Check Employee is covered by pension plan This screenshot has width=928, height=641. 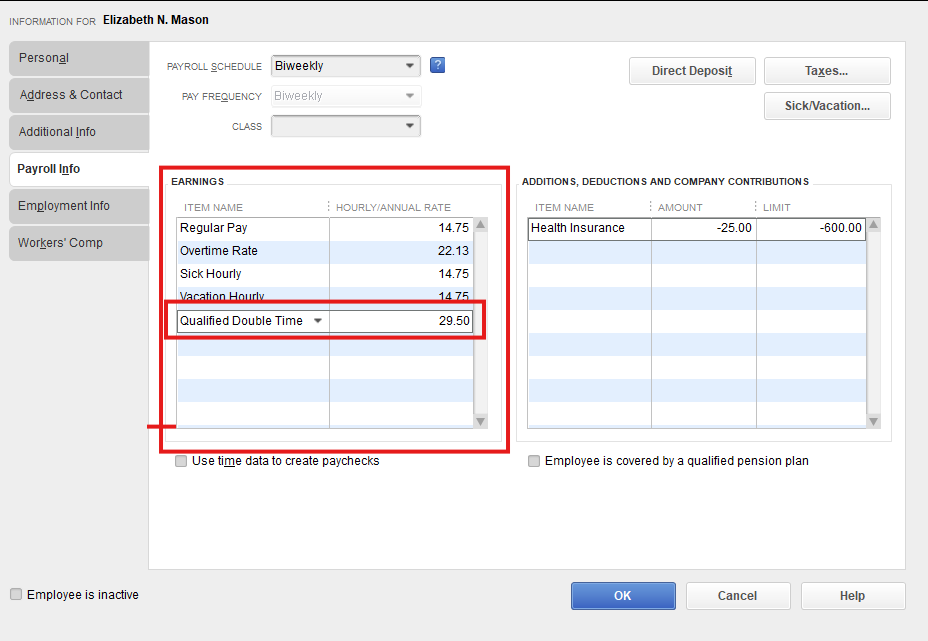point(534,461)
